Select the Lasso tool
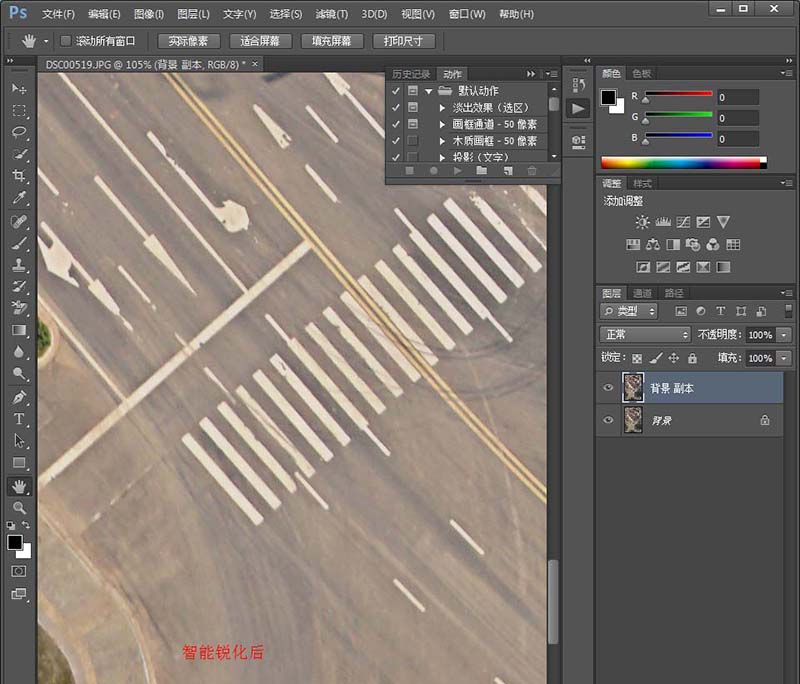Viewport: 800px width, 684px height. (x=19, y=132)
